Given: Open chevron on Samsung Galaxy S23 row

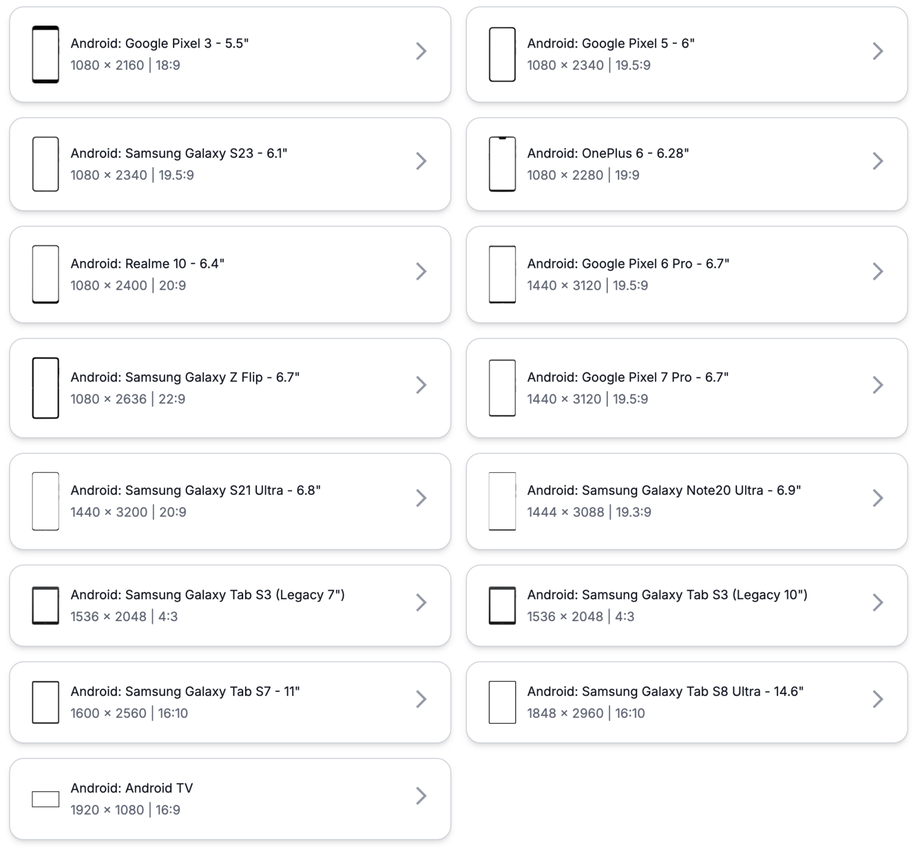Looking at the screenshot, I should 421,161.
